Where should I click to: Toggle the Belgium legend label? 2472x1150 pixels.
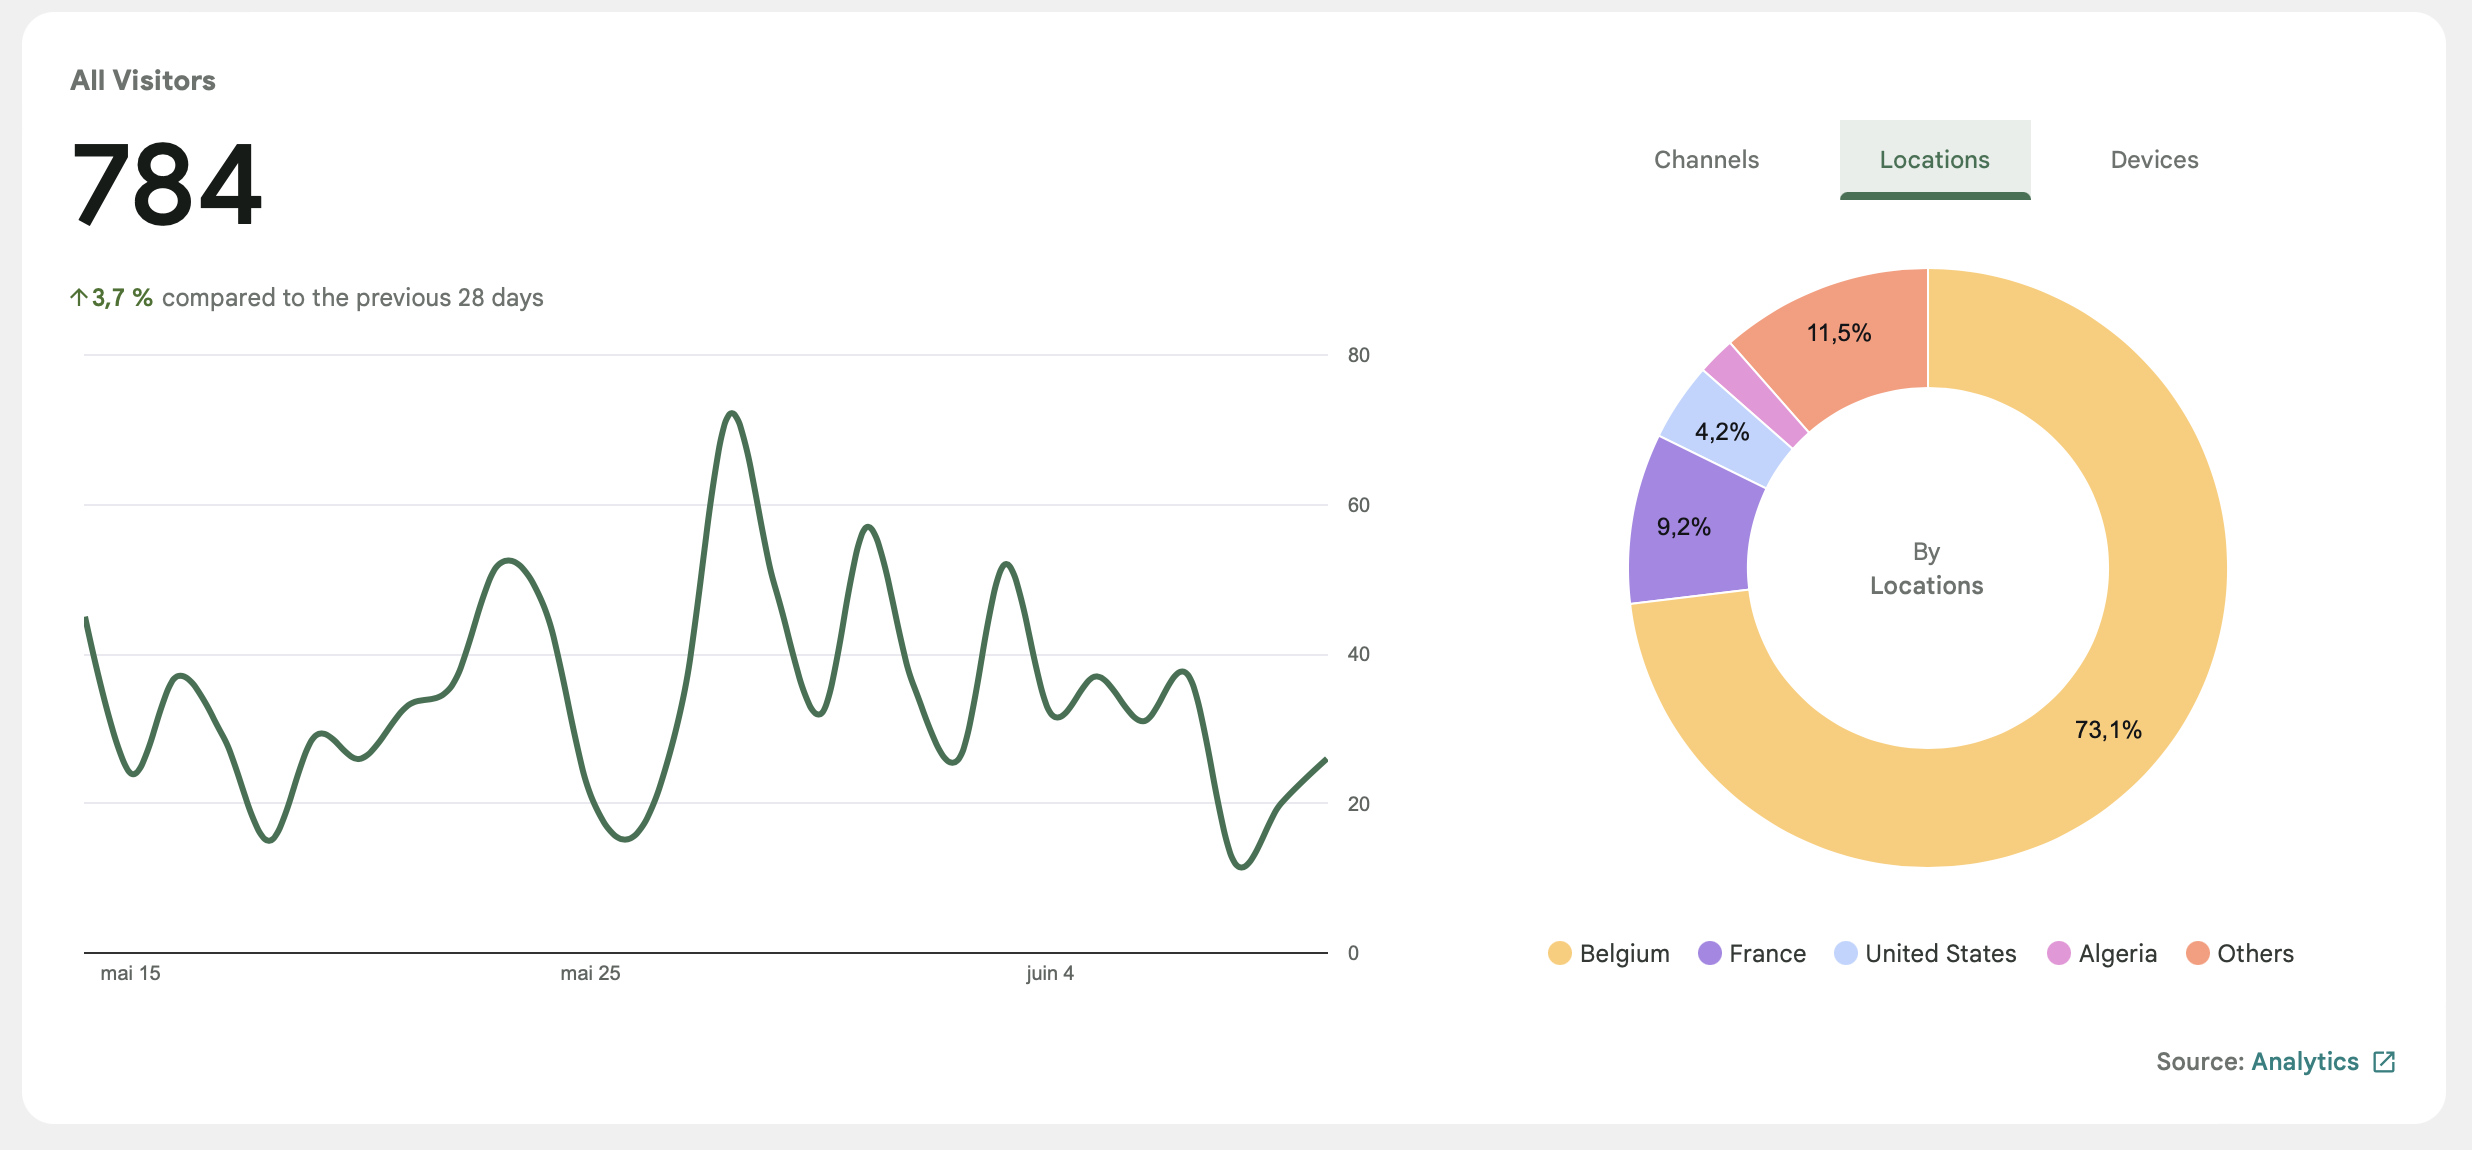(x=1624, y=954)
